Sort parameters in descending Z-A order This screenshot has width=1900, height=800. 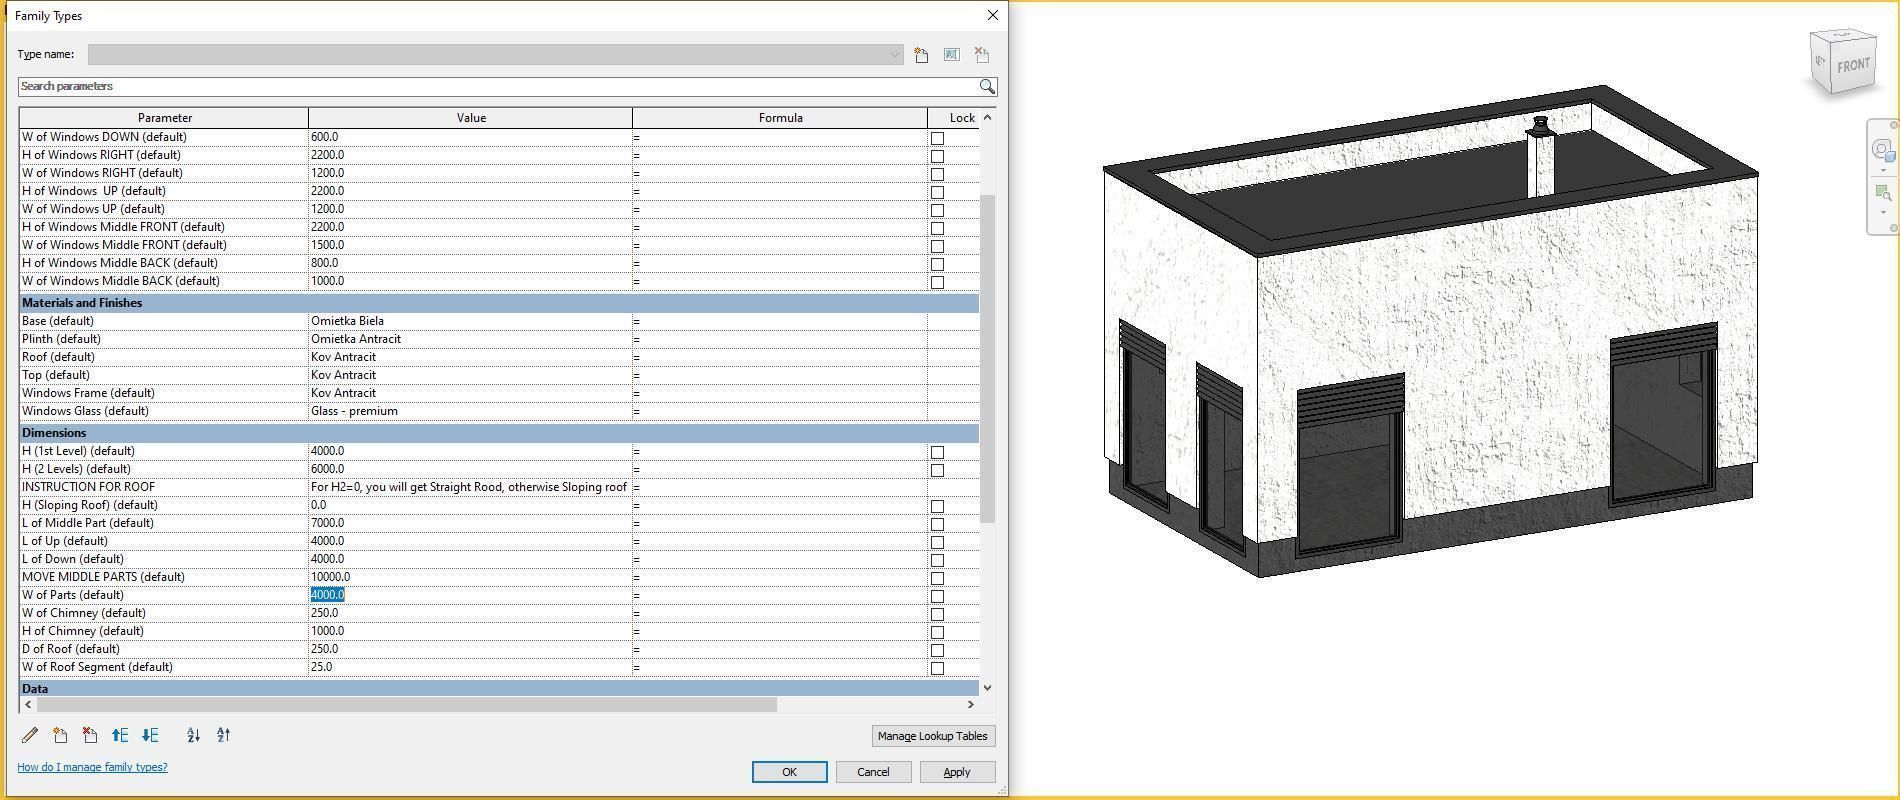tap(223, 735)
